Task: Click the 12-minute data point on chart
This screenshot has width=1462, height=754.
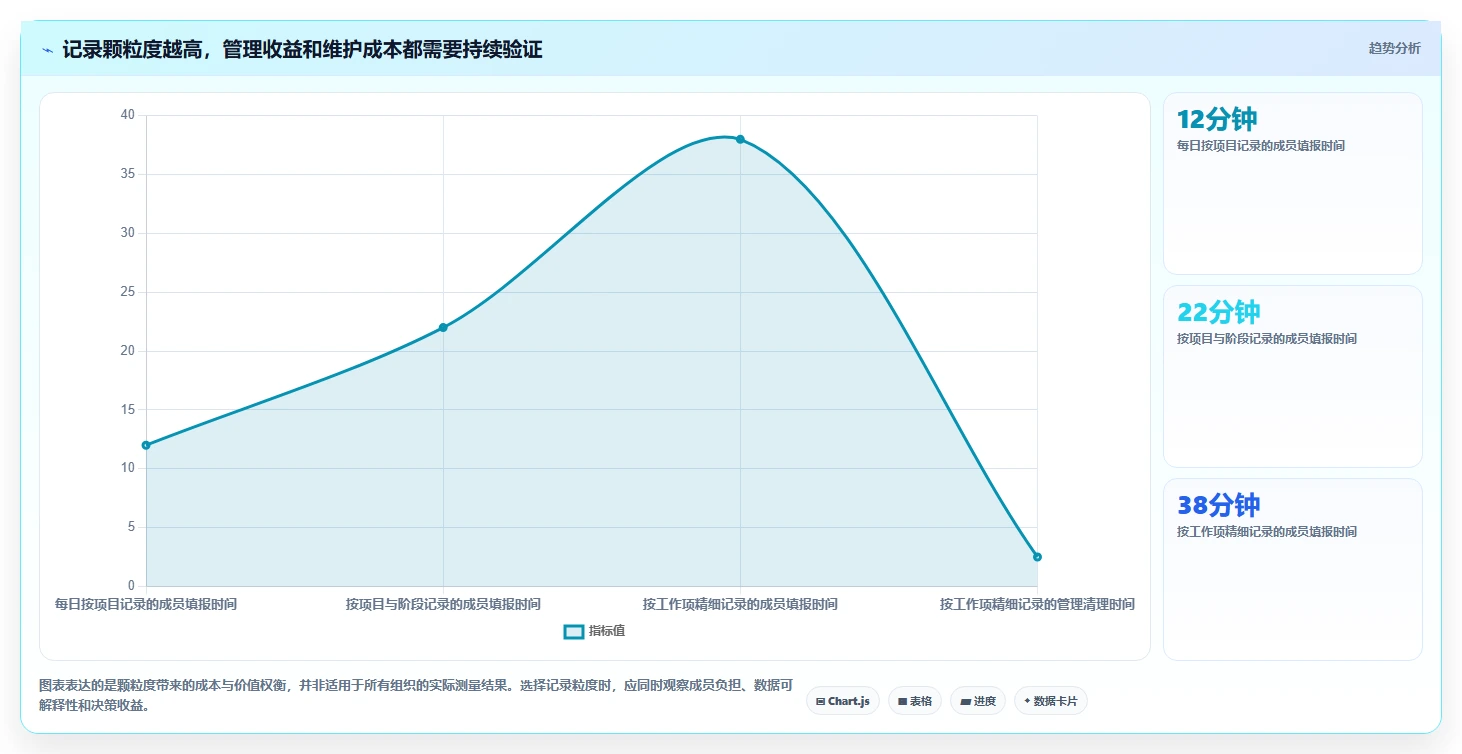Action: 146,445
